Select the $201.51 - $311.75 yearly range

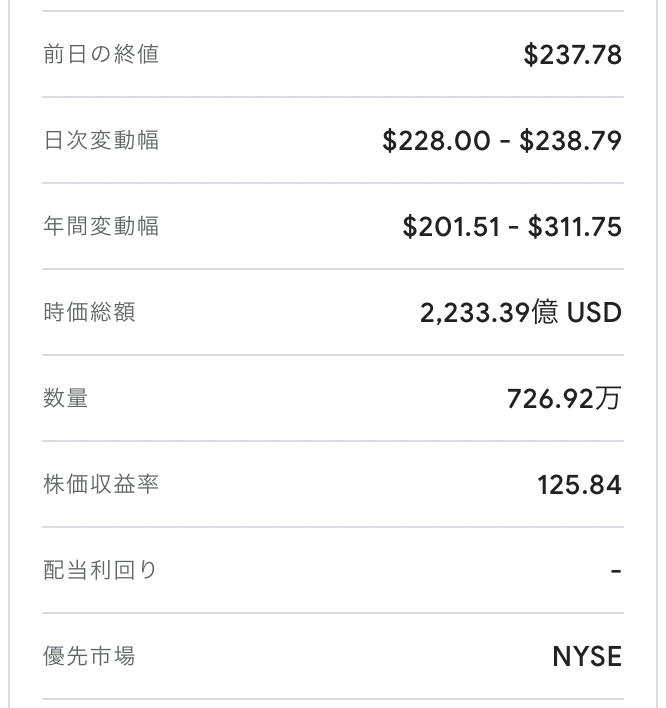point(512,226)
